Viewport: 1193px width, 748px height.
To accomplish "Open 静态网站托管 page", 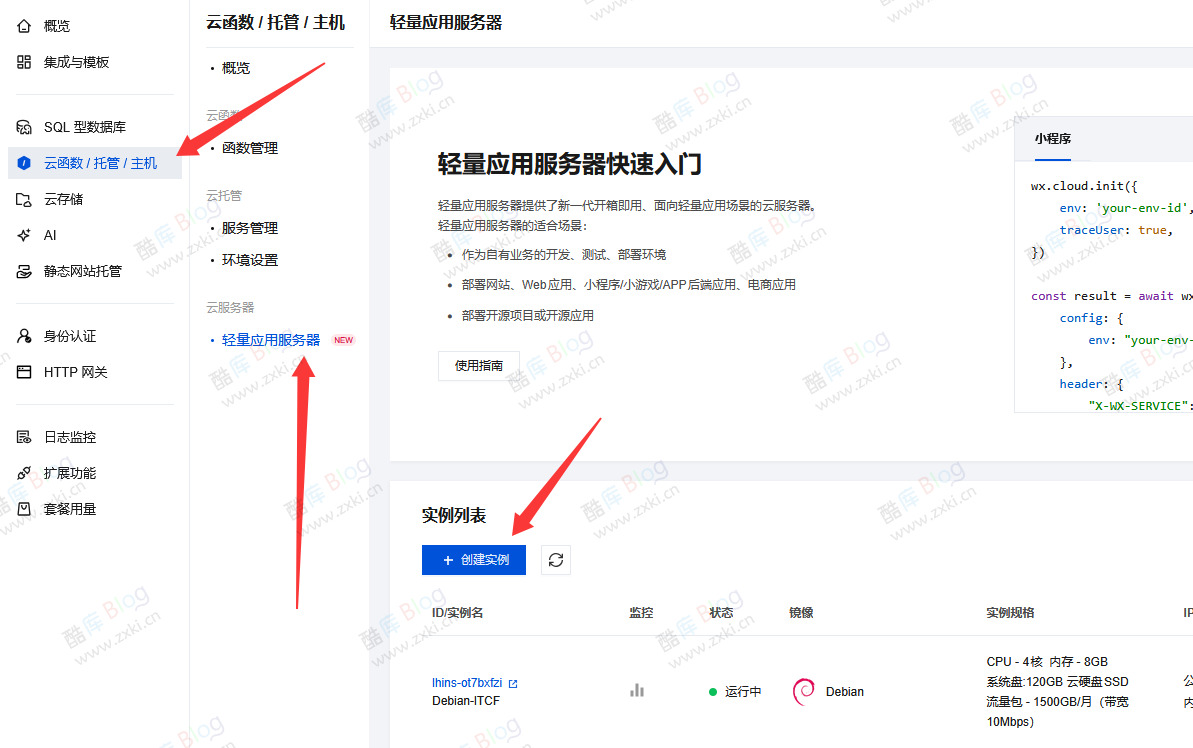I will (82, 271).
